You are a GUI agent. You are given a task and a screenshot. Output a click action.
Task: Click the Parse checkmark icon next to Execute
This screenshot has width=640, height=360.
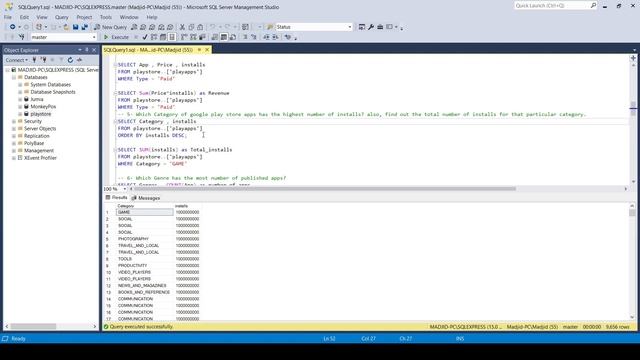tap(145, 37)
